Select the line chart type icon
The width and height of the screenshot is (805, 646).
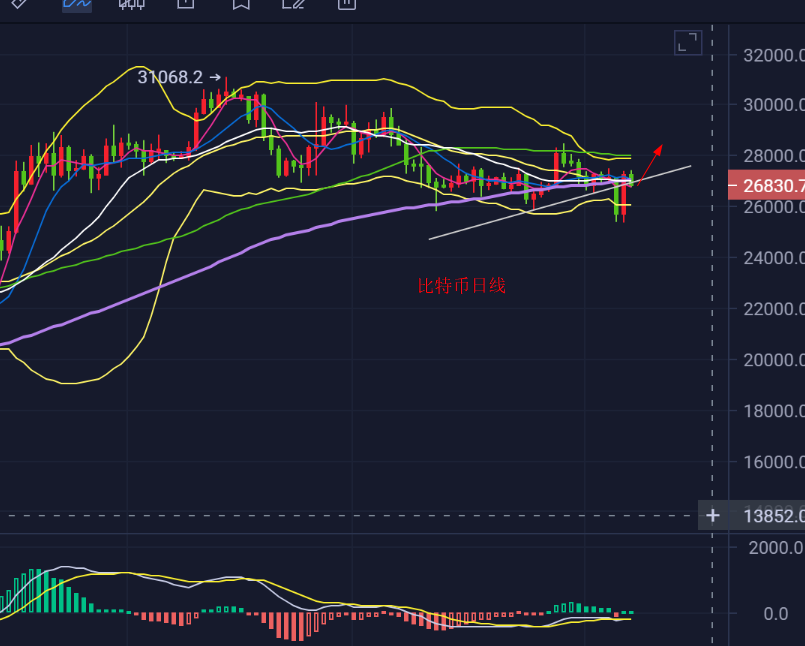point(76,4)
